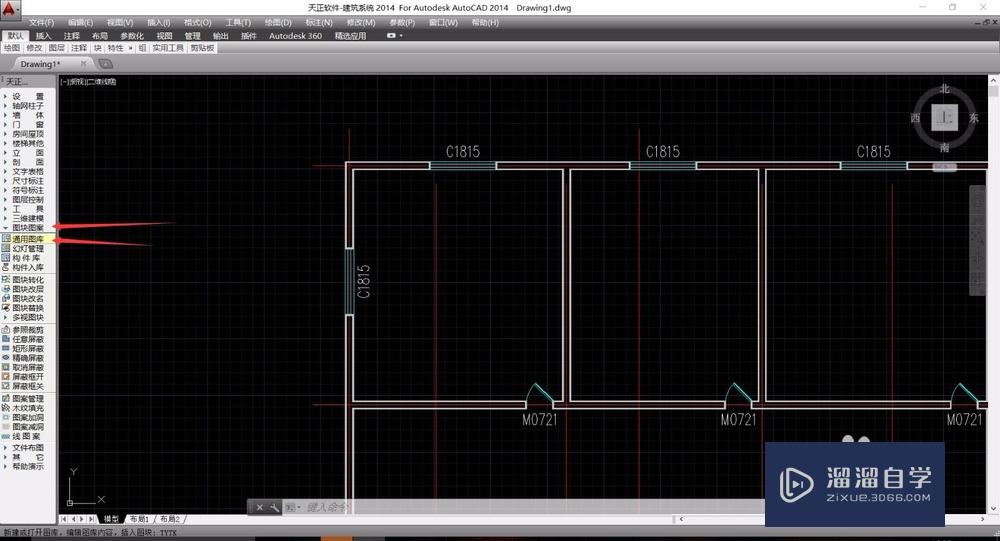Switch to the Autodesk 360 ribbon tab
Screen dimensions: 1000x541
295,36
